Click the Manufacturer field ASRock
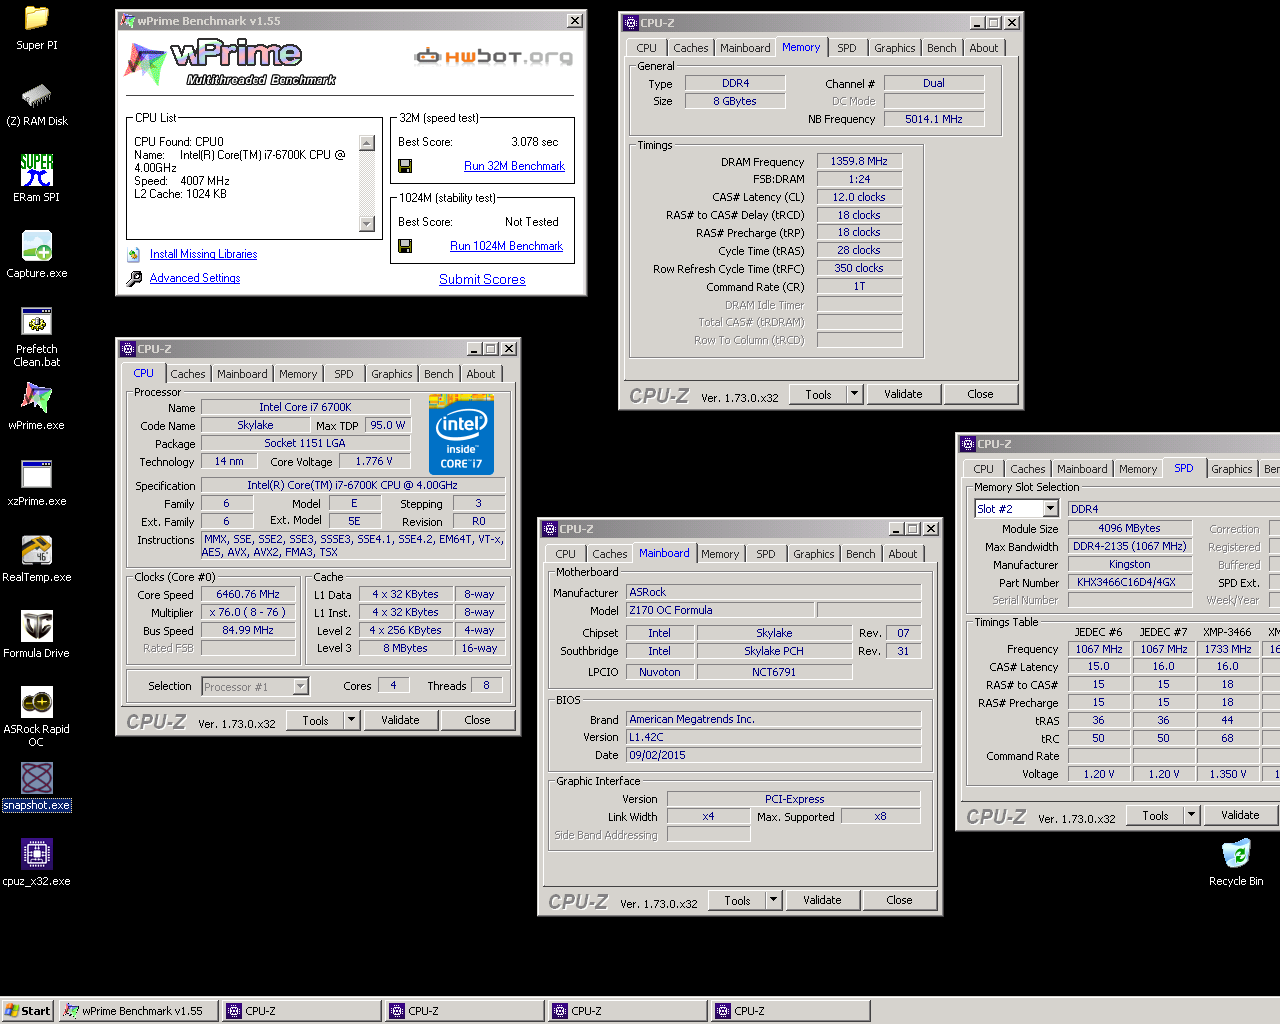 (774, 592)
